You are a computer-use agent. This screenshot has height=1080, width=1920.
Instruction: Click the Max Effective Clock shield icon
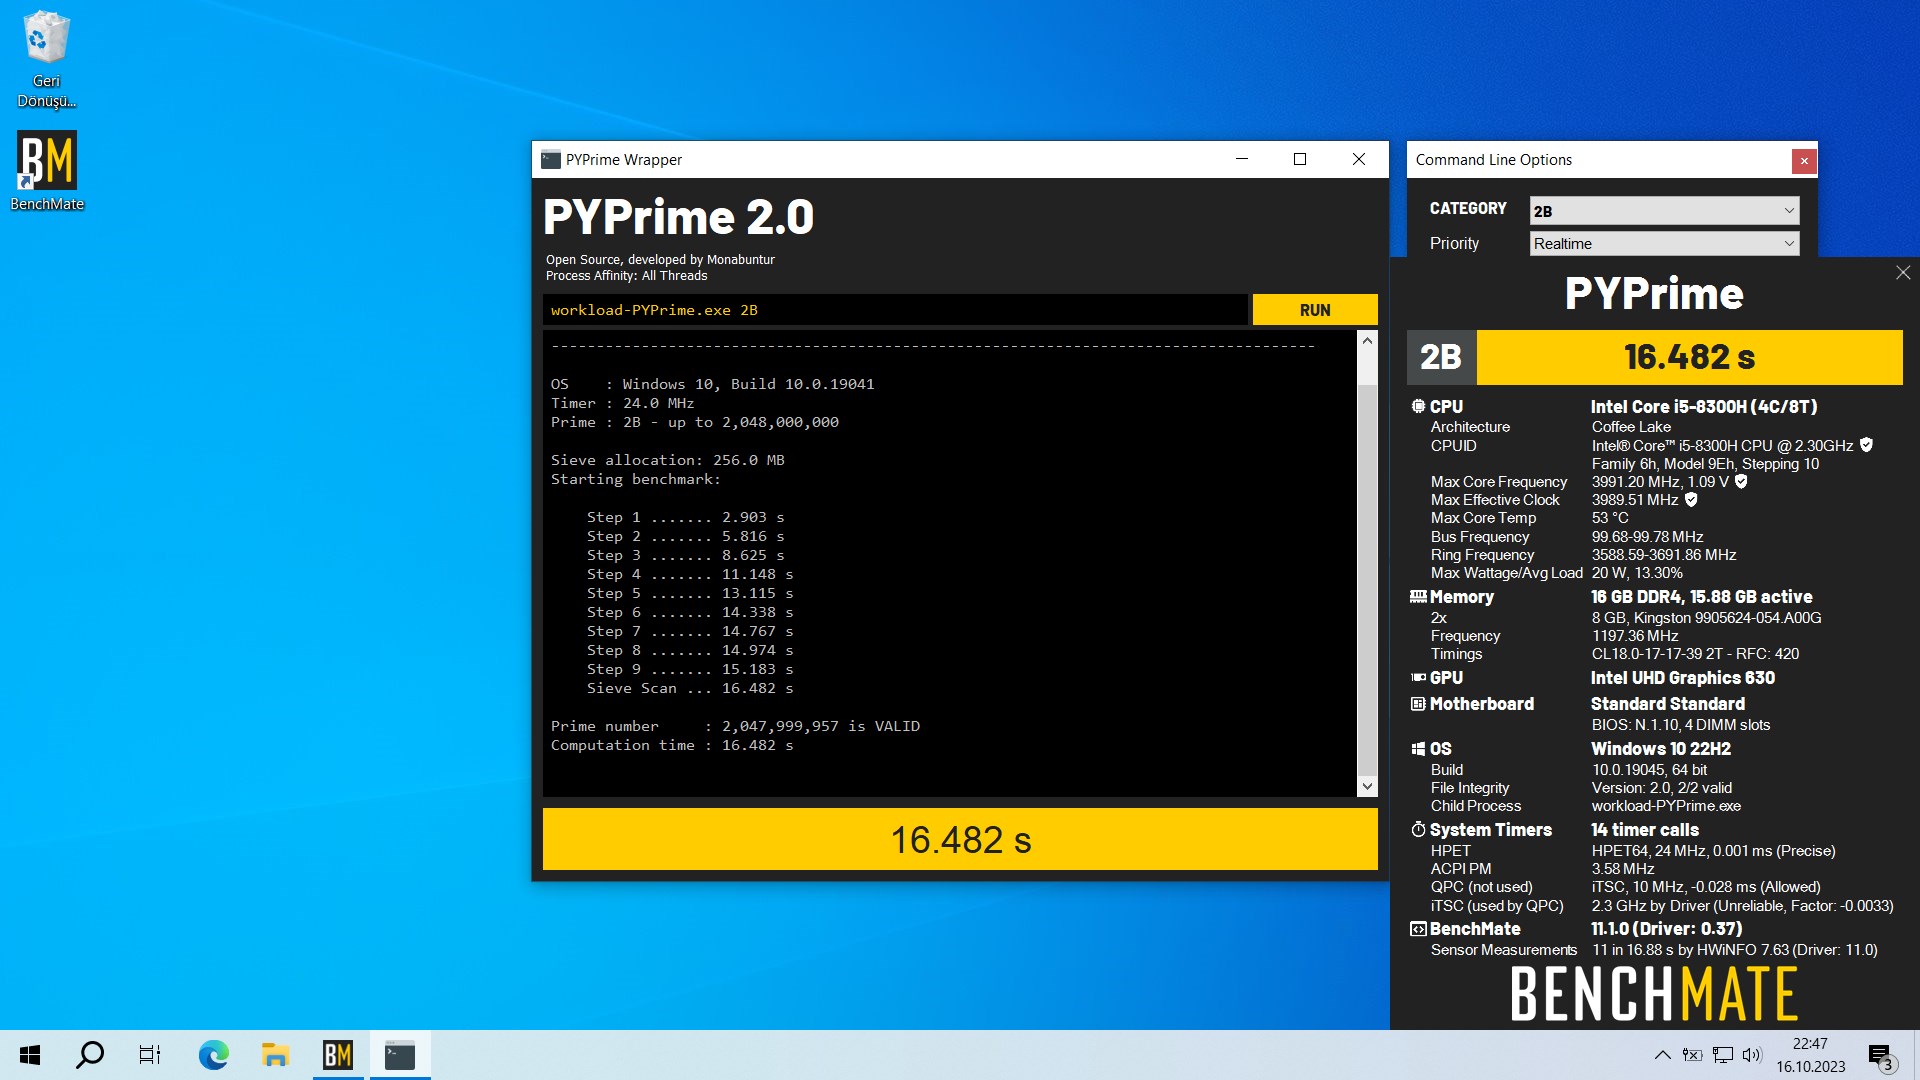pos(1691,499)
